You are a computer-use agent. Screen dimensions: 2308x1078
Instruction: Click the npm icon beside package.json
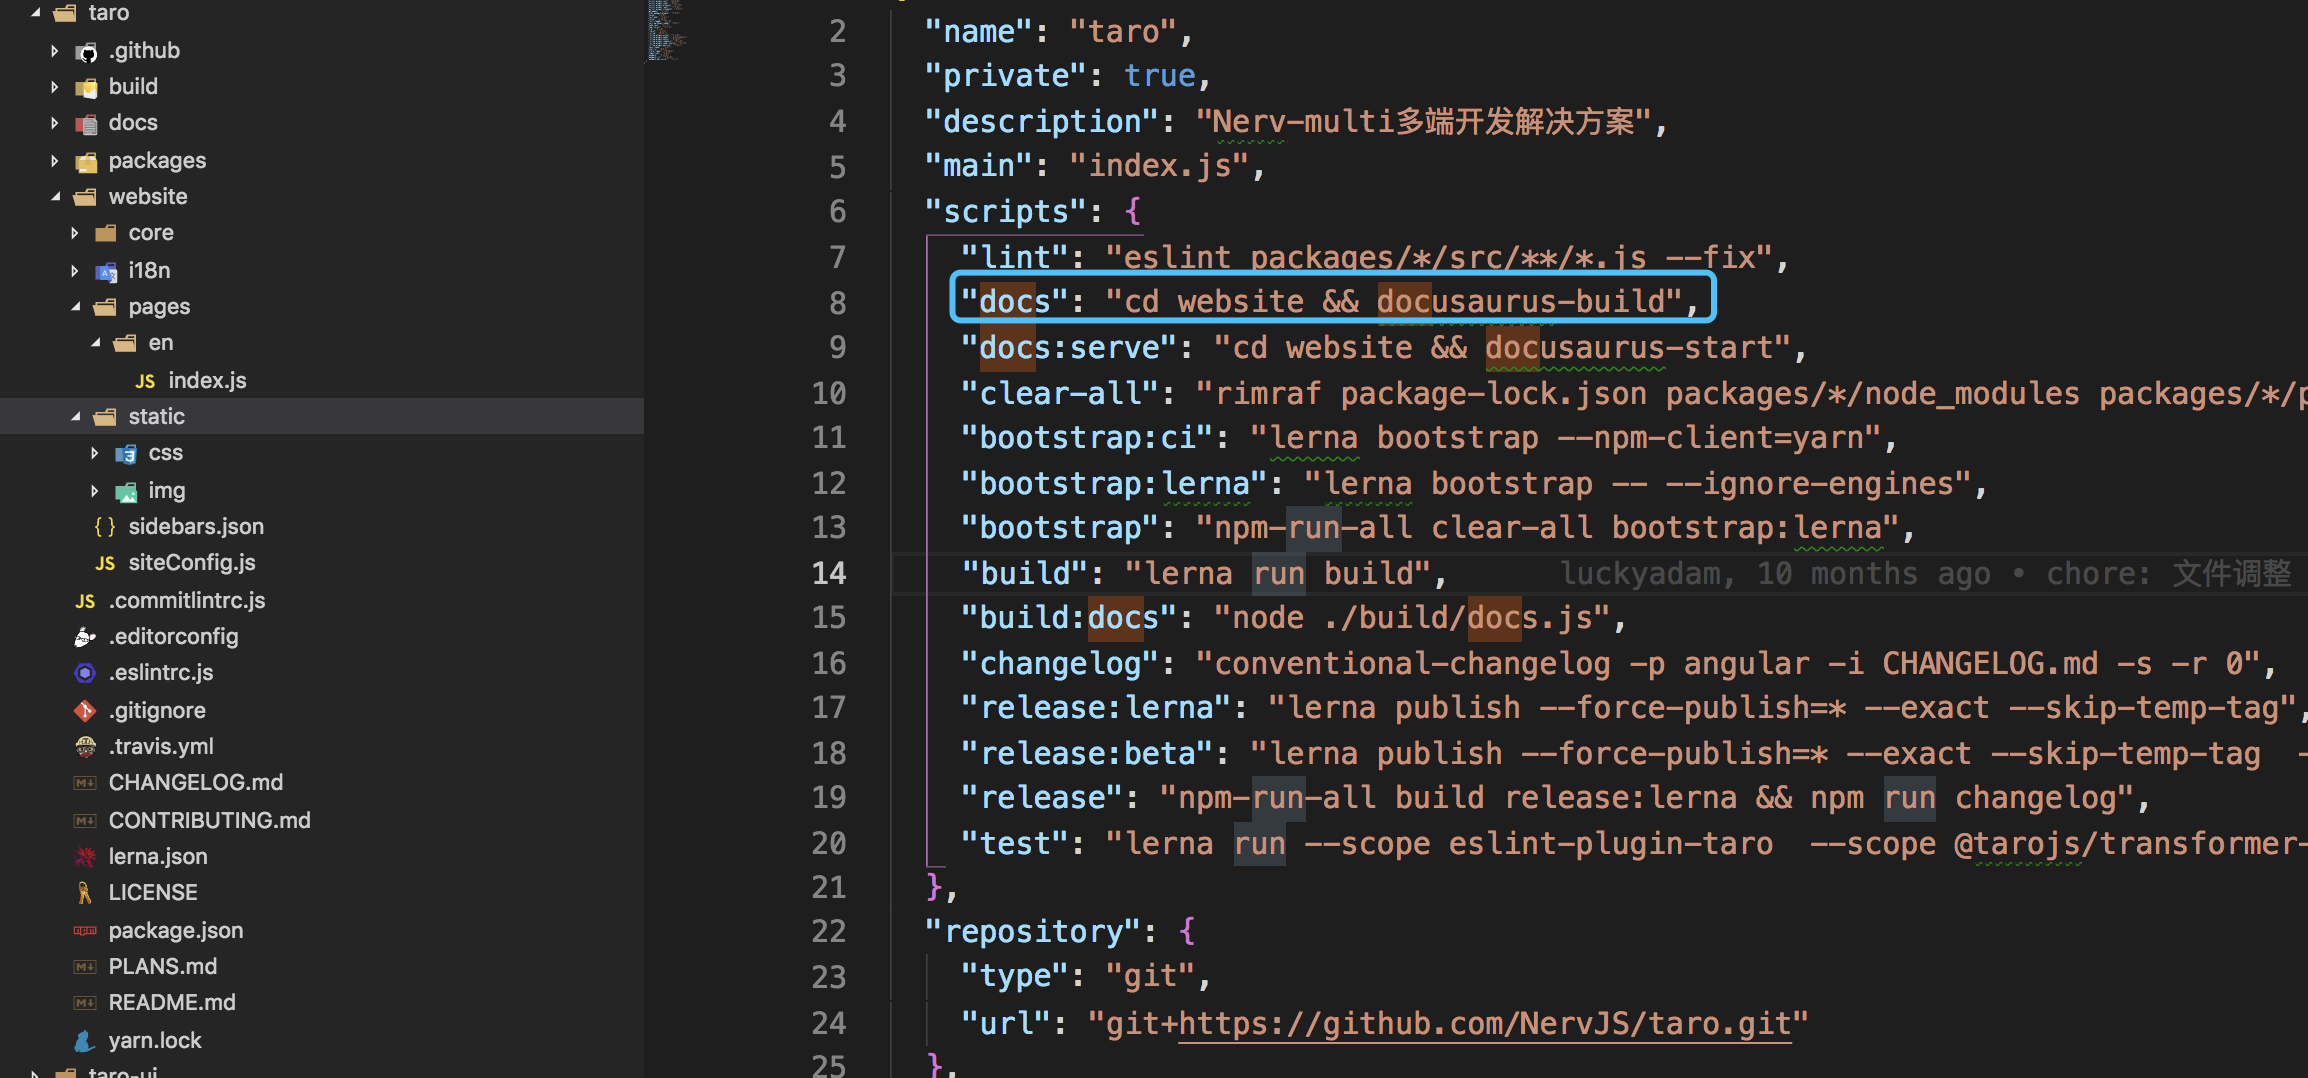pos(85,931)
